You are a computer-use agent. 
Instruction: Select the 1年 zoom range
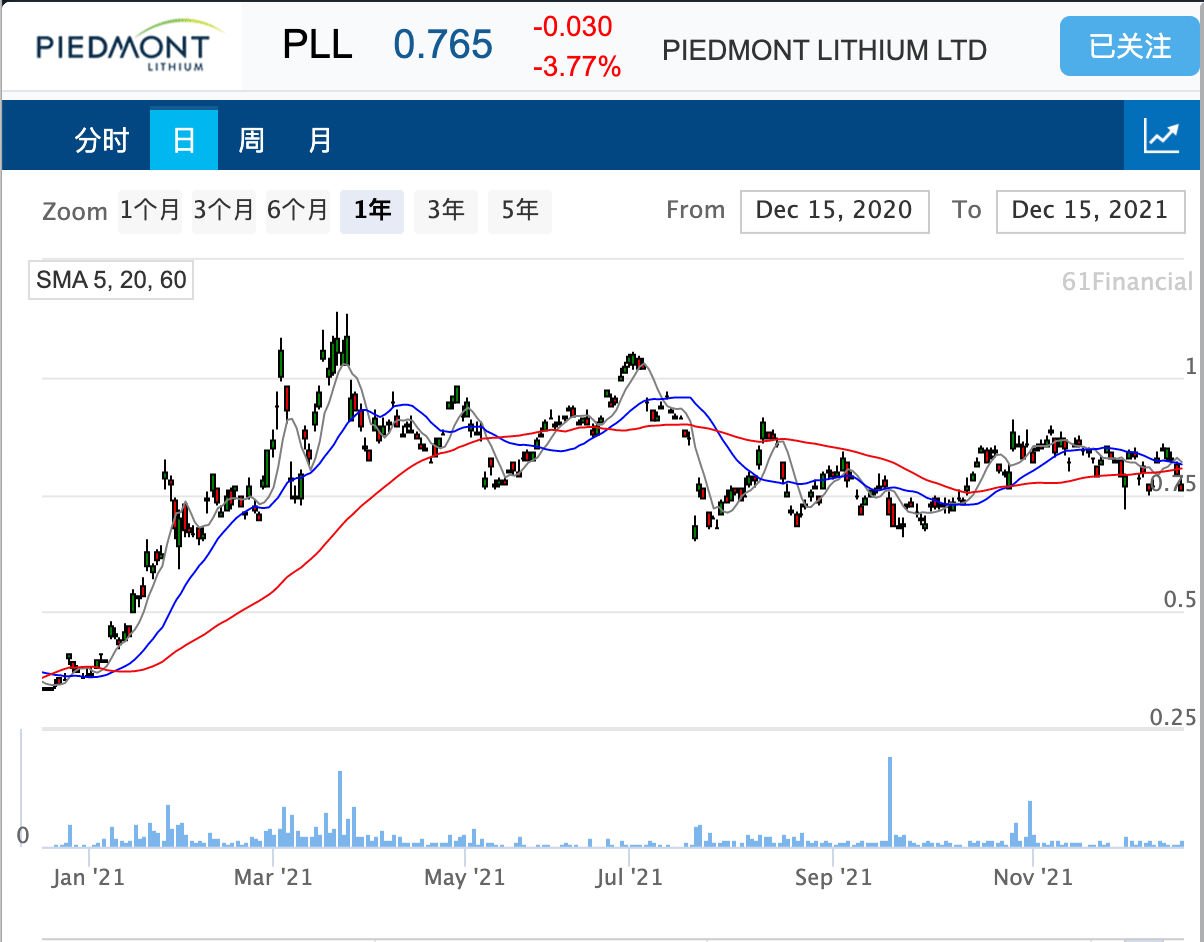[372, 210]
